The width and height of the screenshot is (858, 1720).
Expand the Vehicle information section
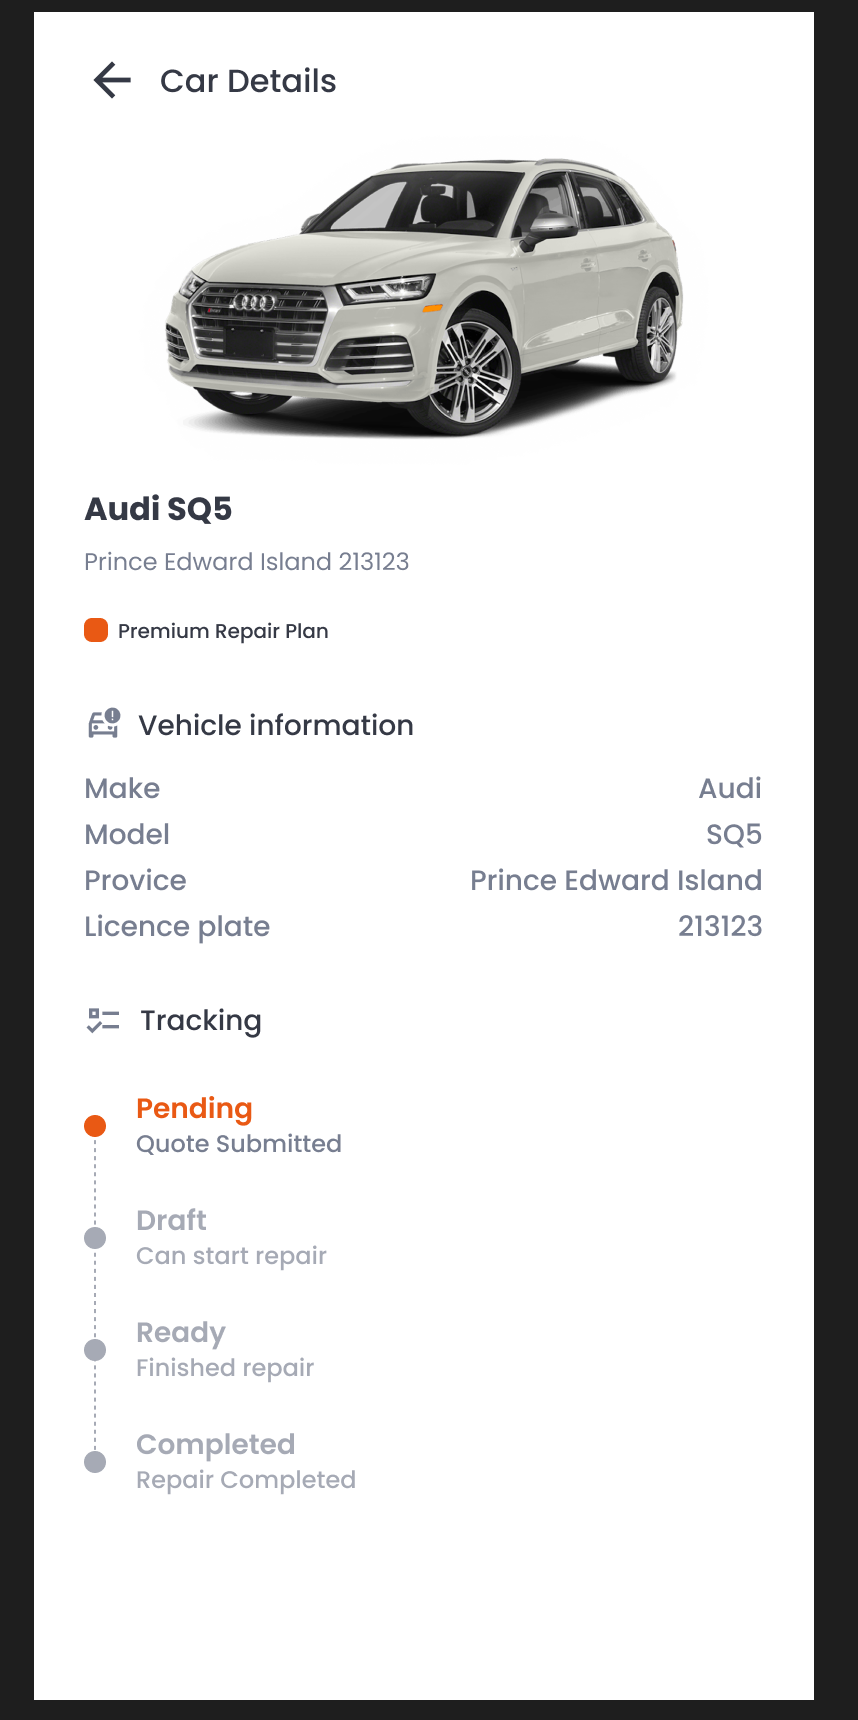tap(277, 724)
